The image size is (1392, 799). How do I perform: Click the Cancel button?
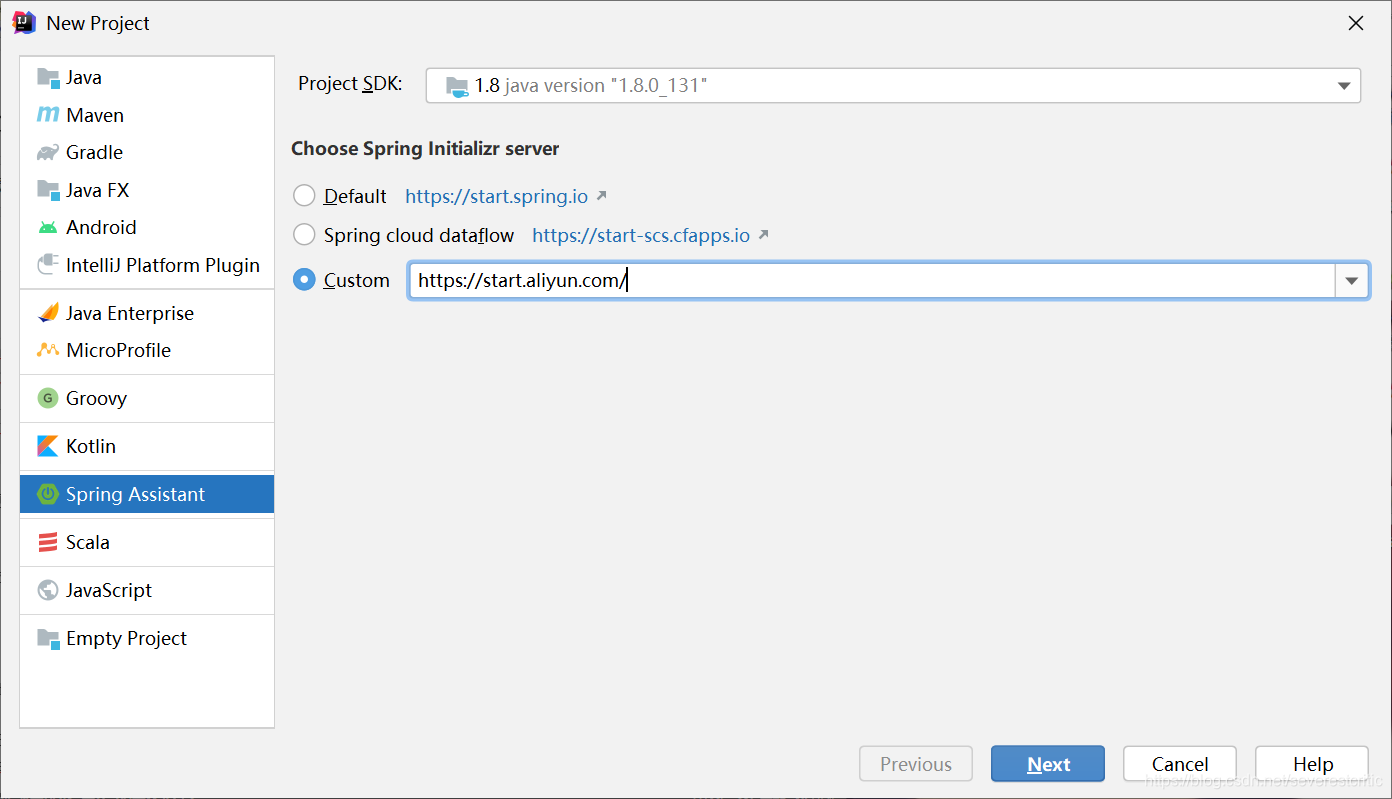(x=1180, y=764)
